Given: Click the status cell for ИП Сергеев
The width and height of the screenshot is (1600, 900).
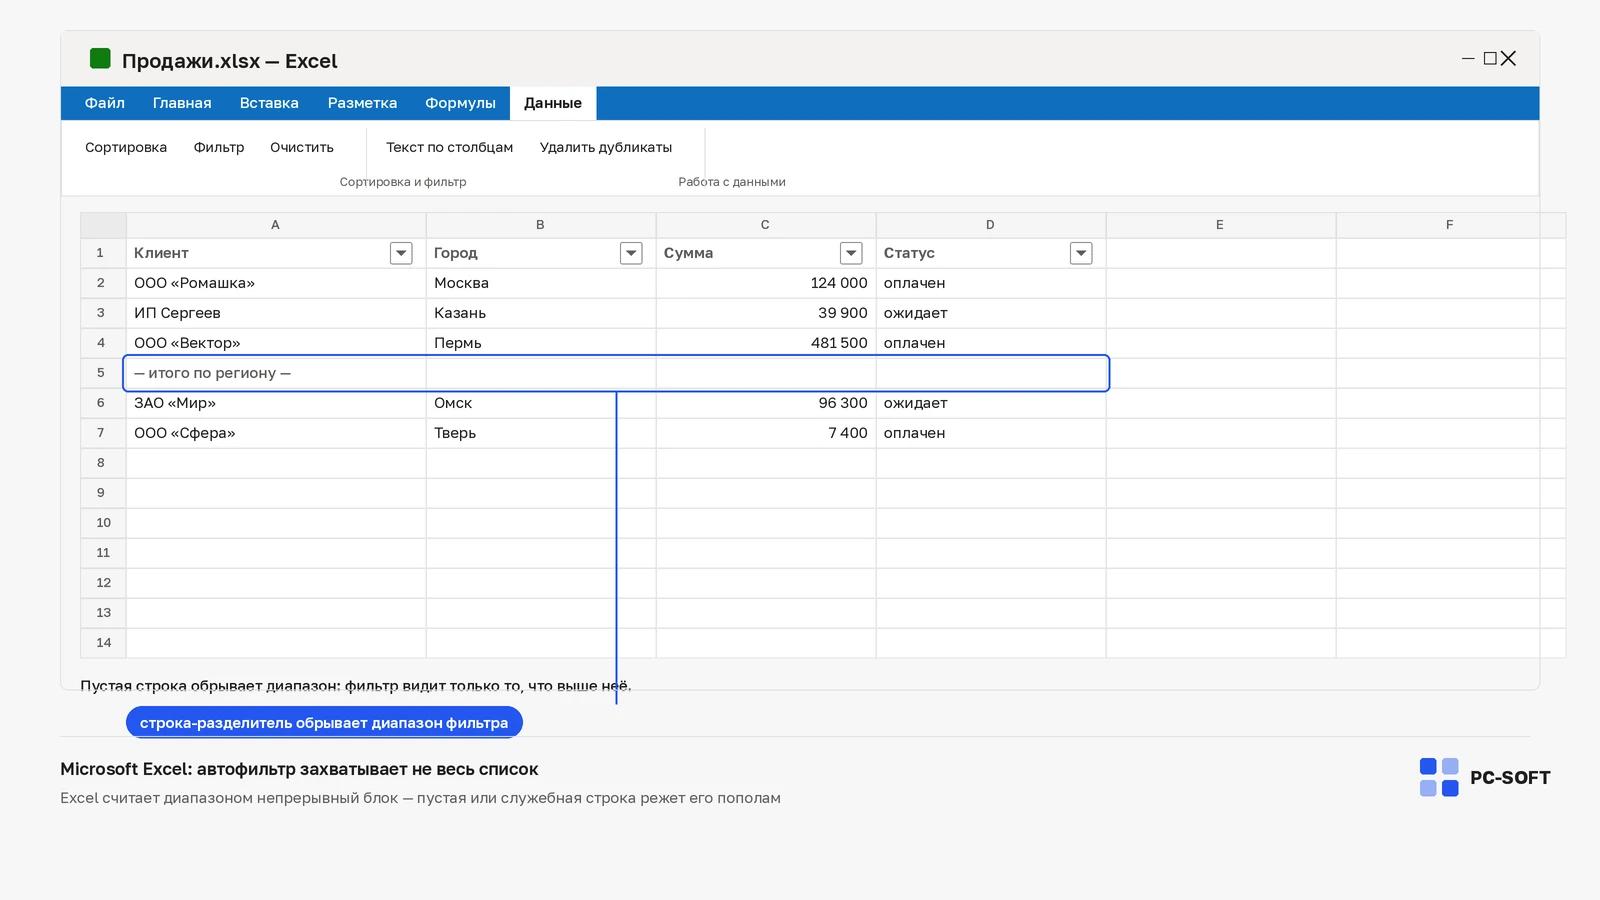Looking at the screenshot, I should click(991, 313).
